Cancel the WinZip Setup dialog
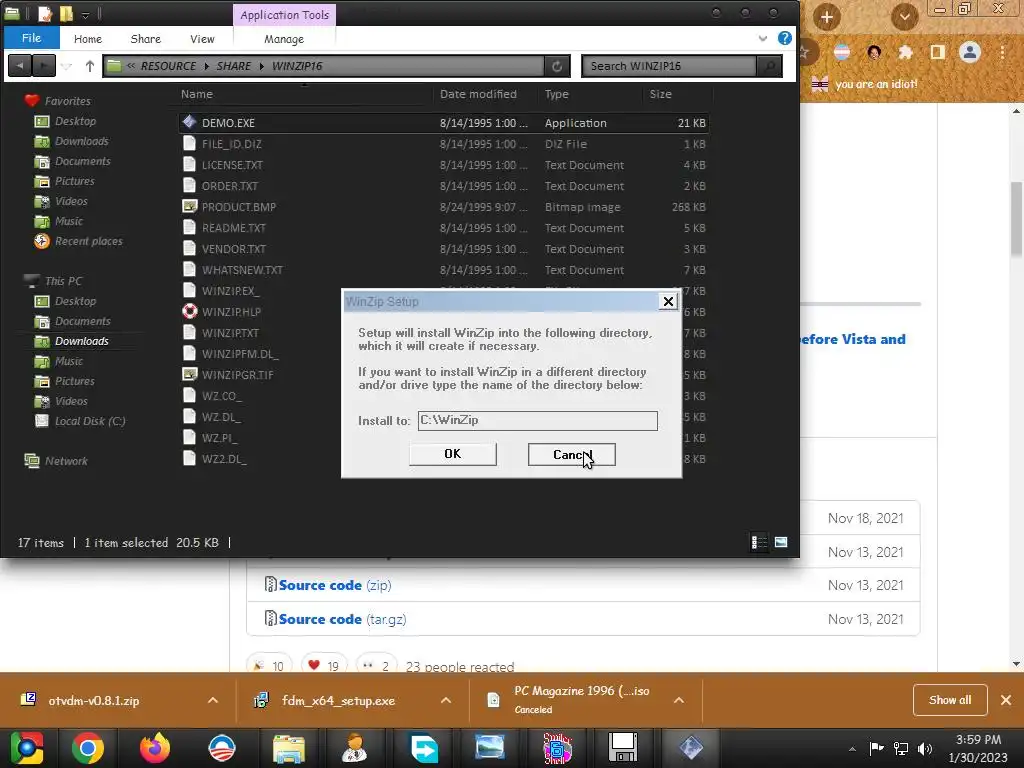1024x768 pixels. 571,455
